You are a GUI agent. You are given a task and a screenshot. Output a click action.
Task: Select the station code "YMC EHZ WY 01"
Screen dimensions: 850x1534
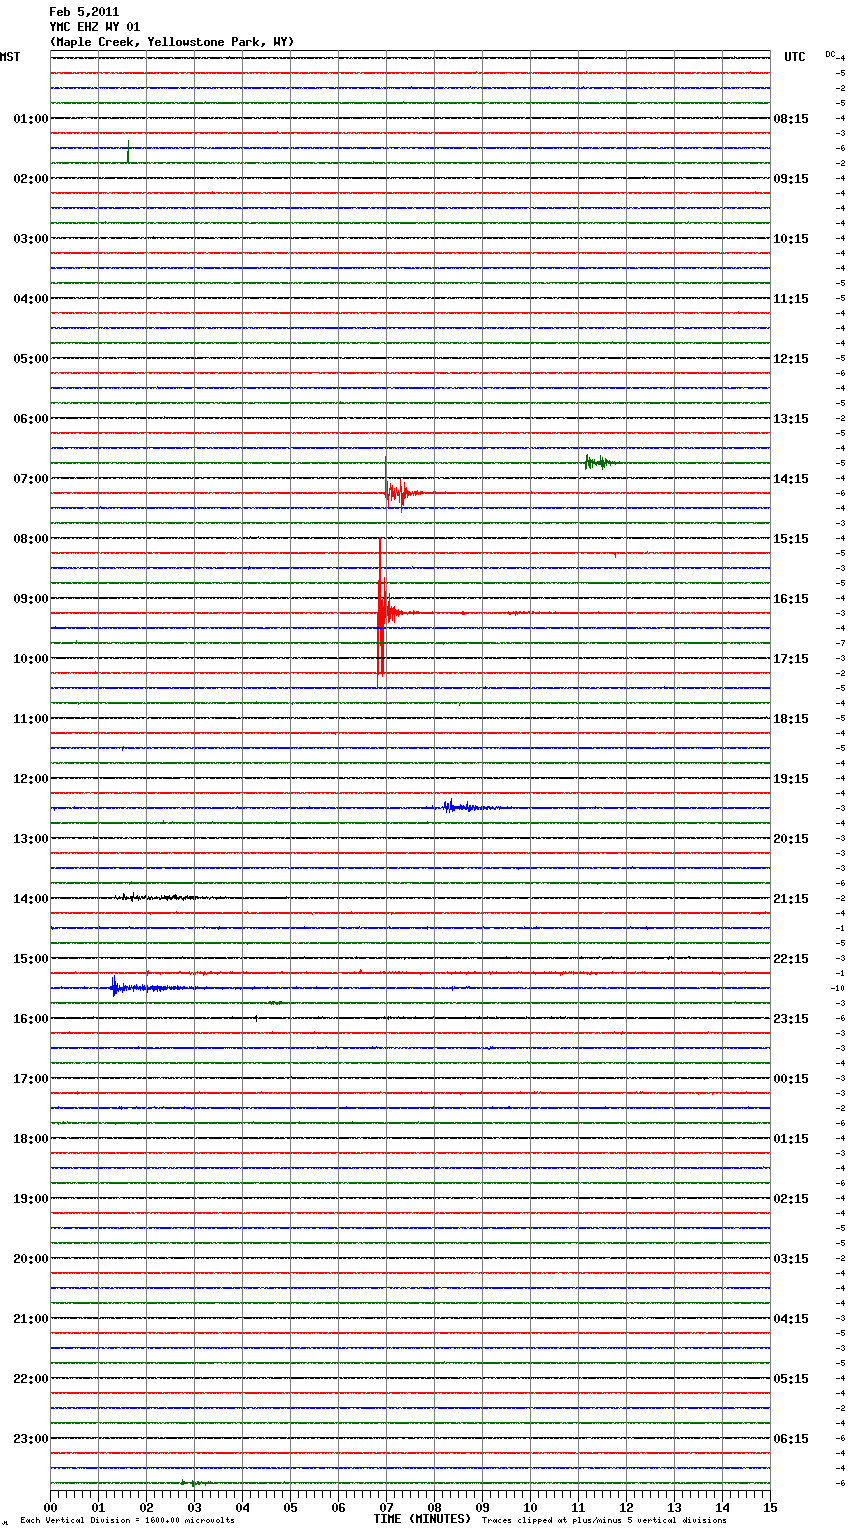pos(95,27)
